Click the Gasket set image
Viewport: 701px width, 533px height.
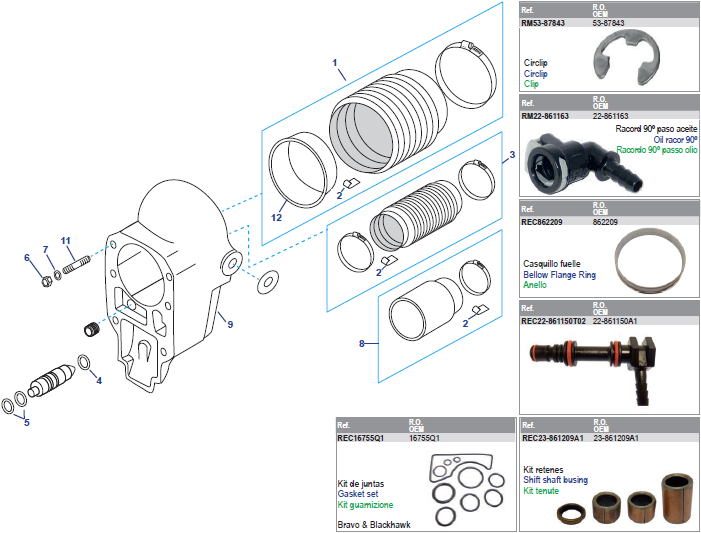467,490
